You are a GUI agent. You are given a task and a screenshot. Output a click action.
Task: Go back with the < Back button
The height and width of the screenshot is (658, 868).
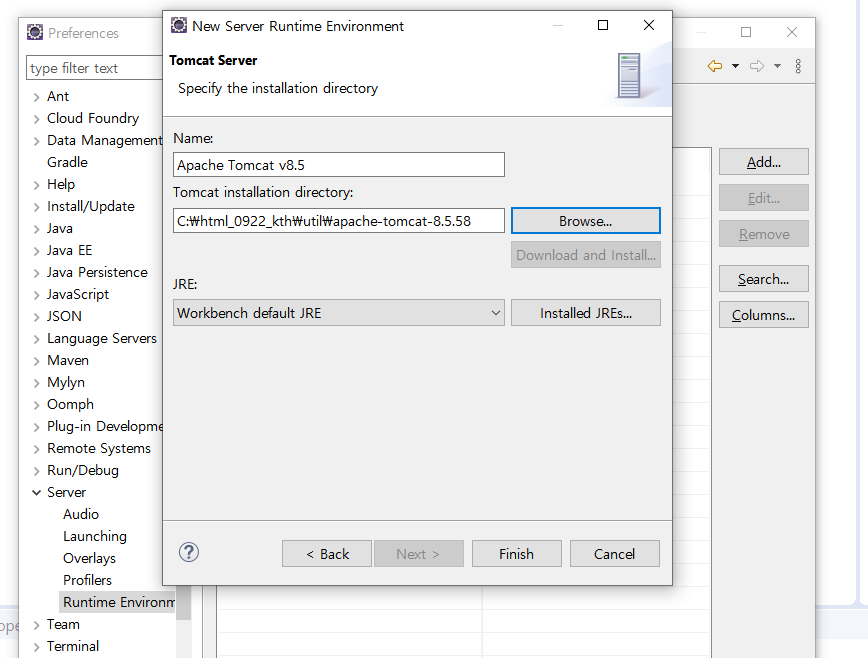(327, 554)
